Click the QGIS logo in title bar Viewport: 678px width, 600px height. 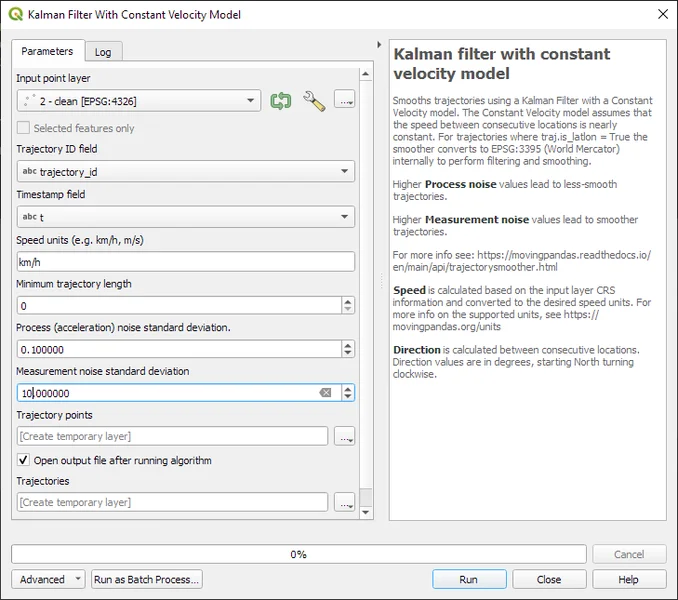coord(16,14)
